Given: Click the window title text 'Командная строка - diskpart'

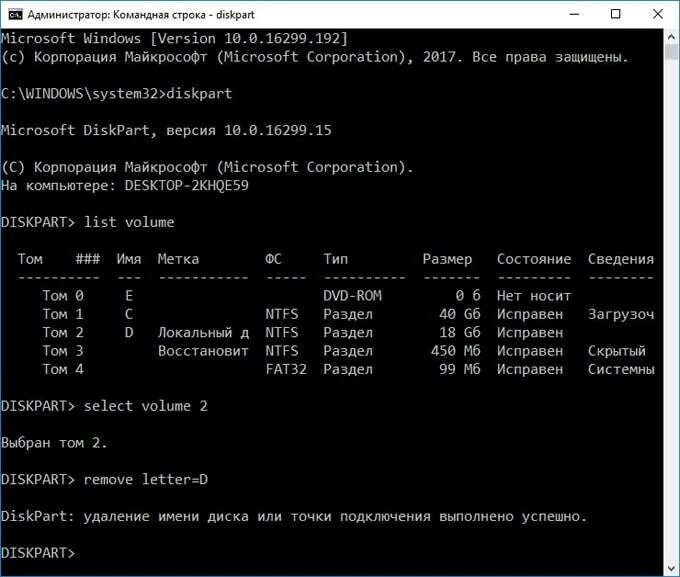Looking at the screenshot, I should [184, 15].
